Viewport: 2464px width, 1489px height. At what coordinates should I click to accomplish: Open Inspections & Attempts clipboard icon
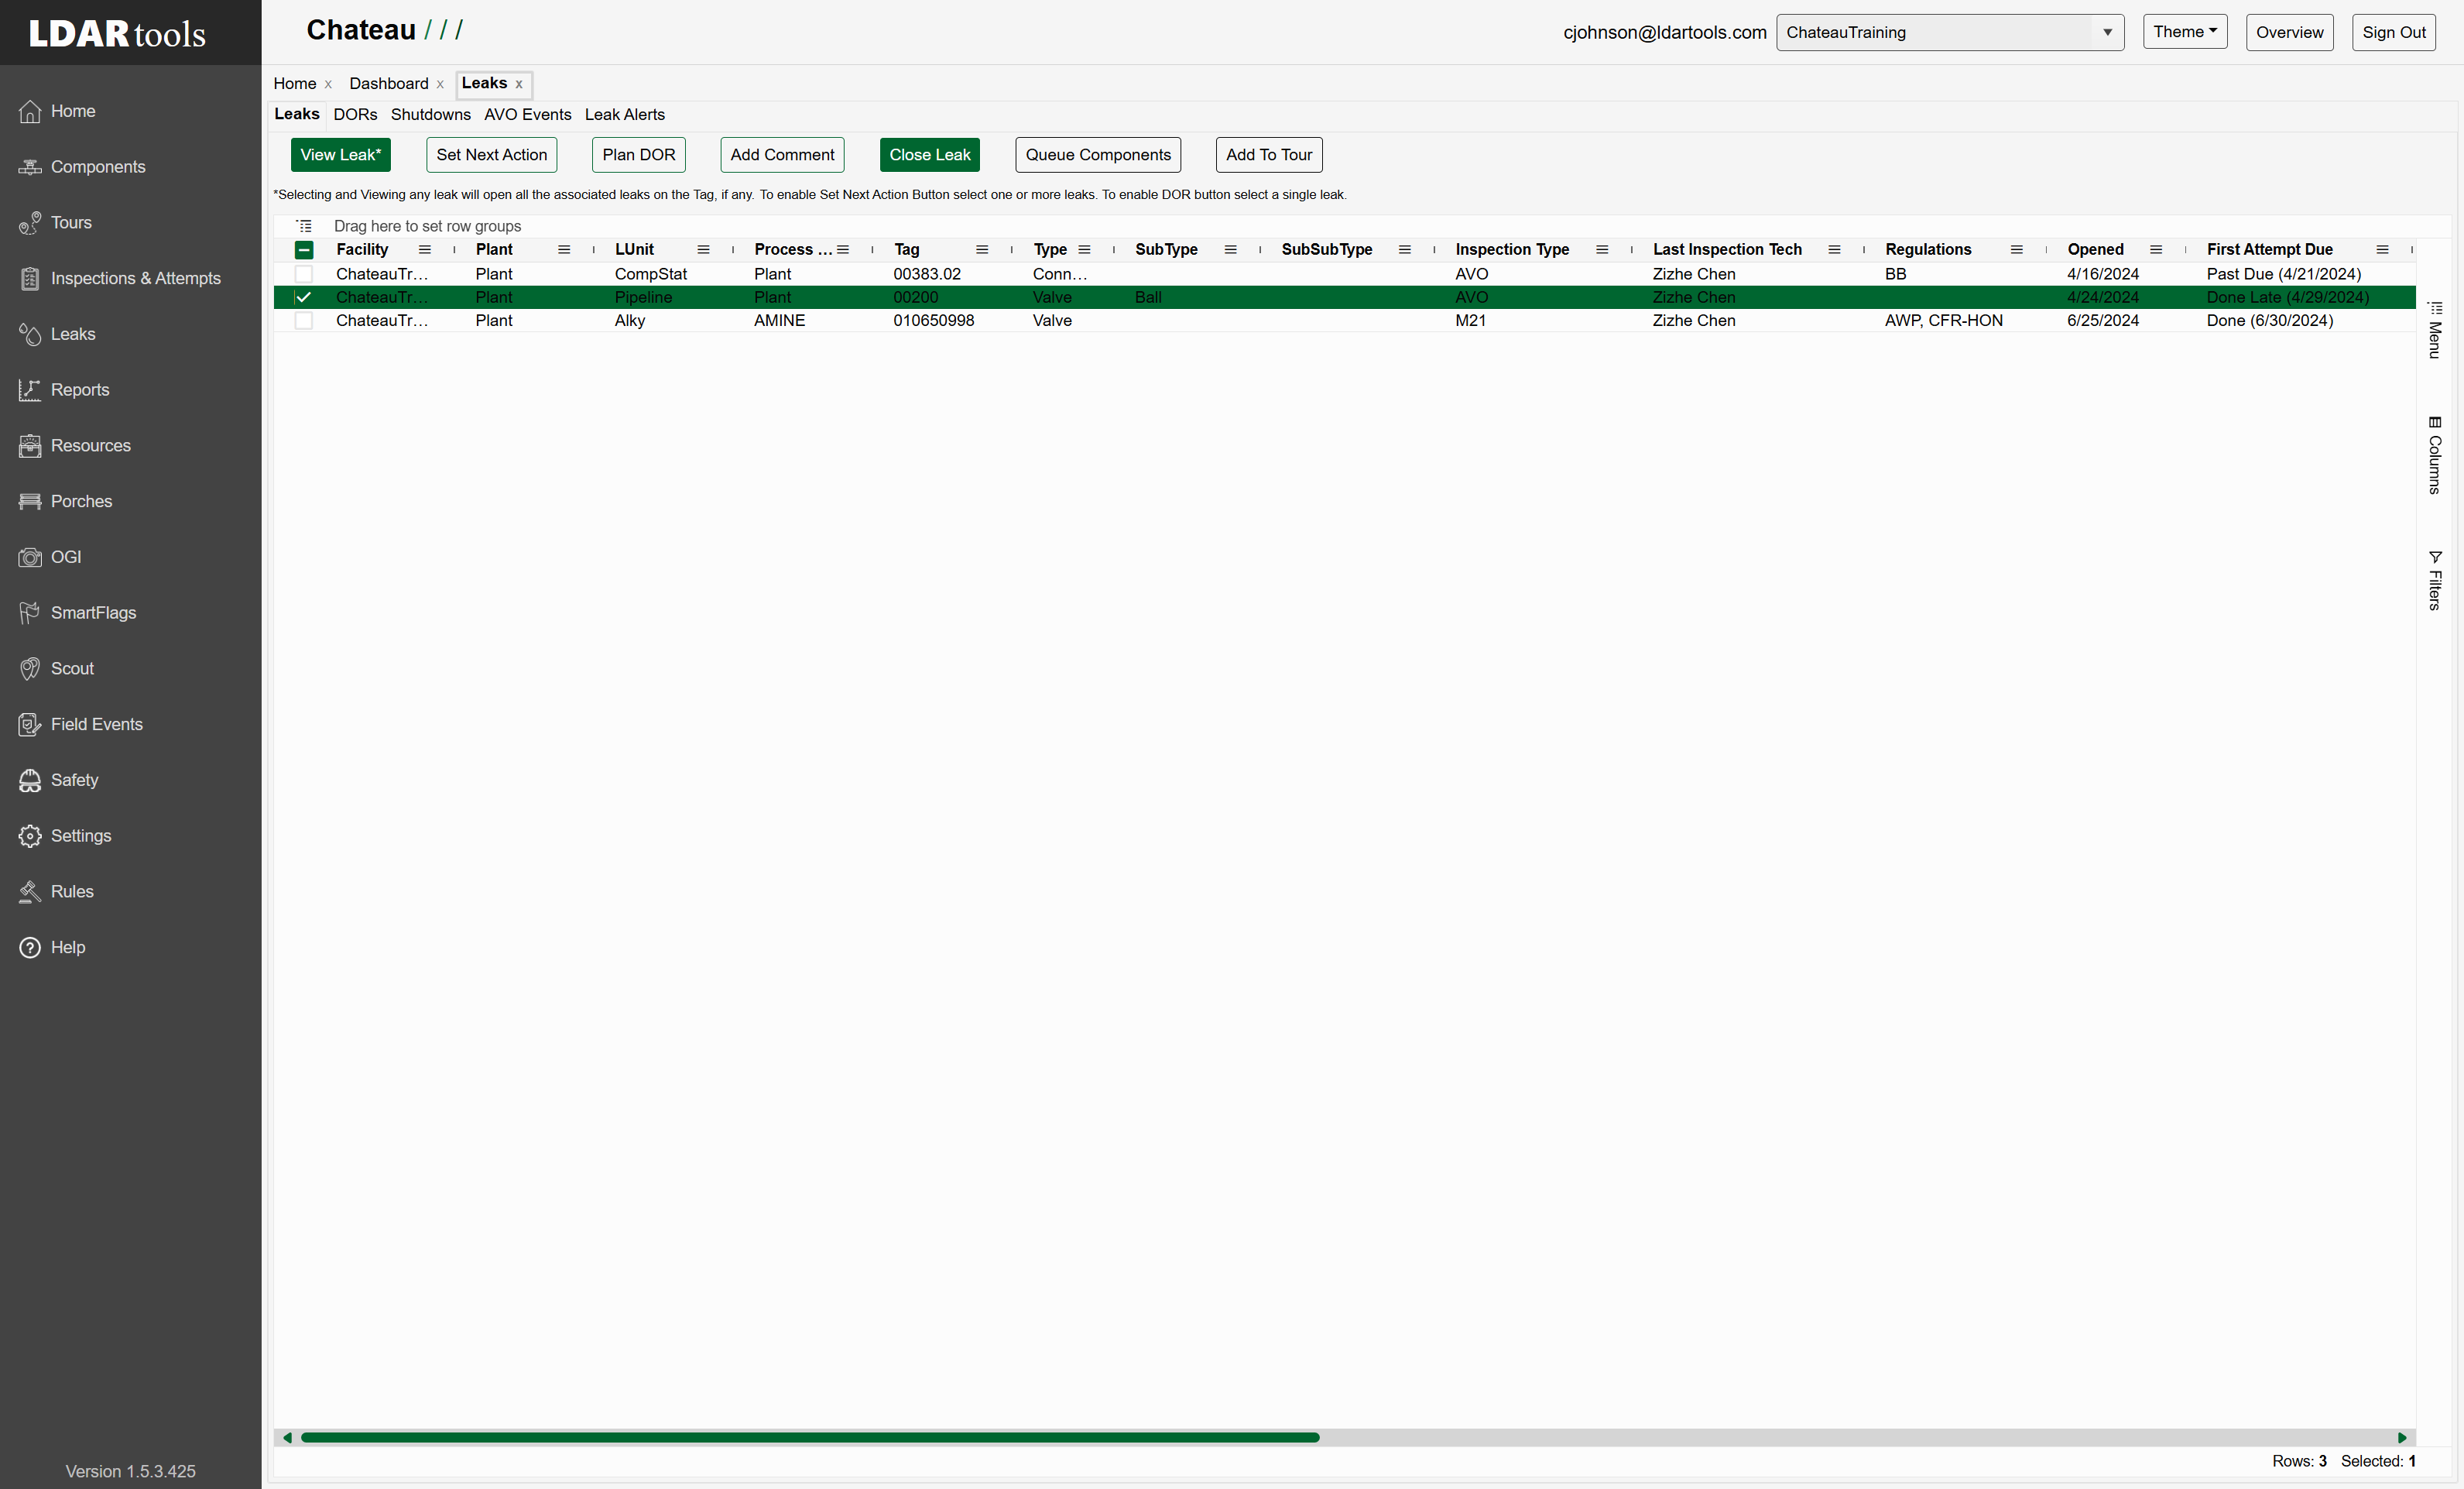(x=30, y=279)
